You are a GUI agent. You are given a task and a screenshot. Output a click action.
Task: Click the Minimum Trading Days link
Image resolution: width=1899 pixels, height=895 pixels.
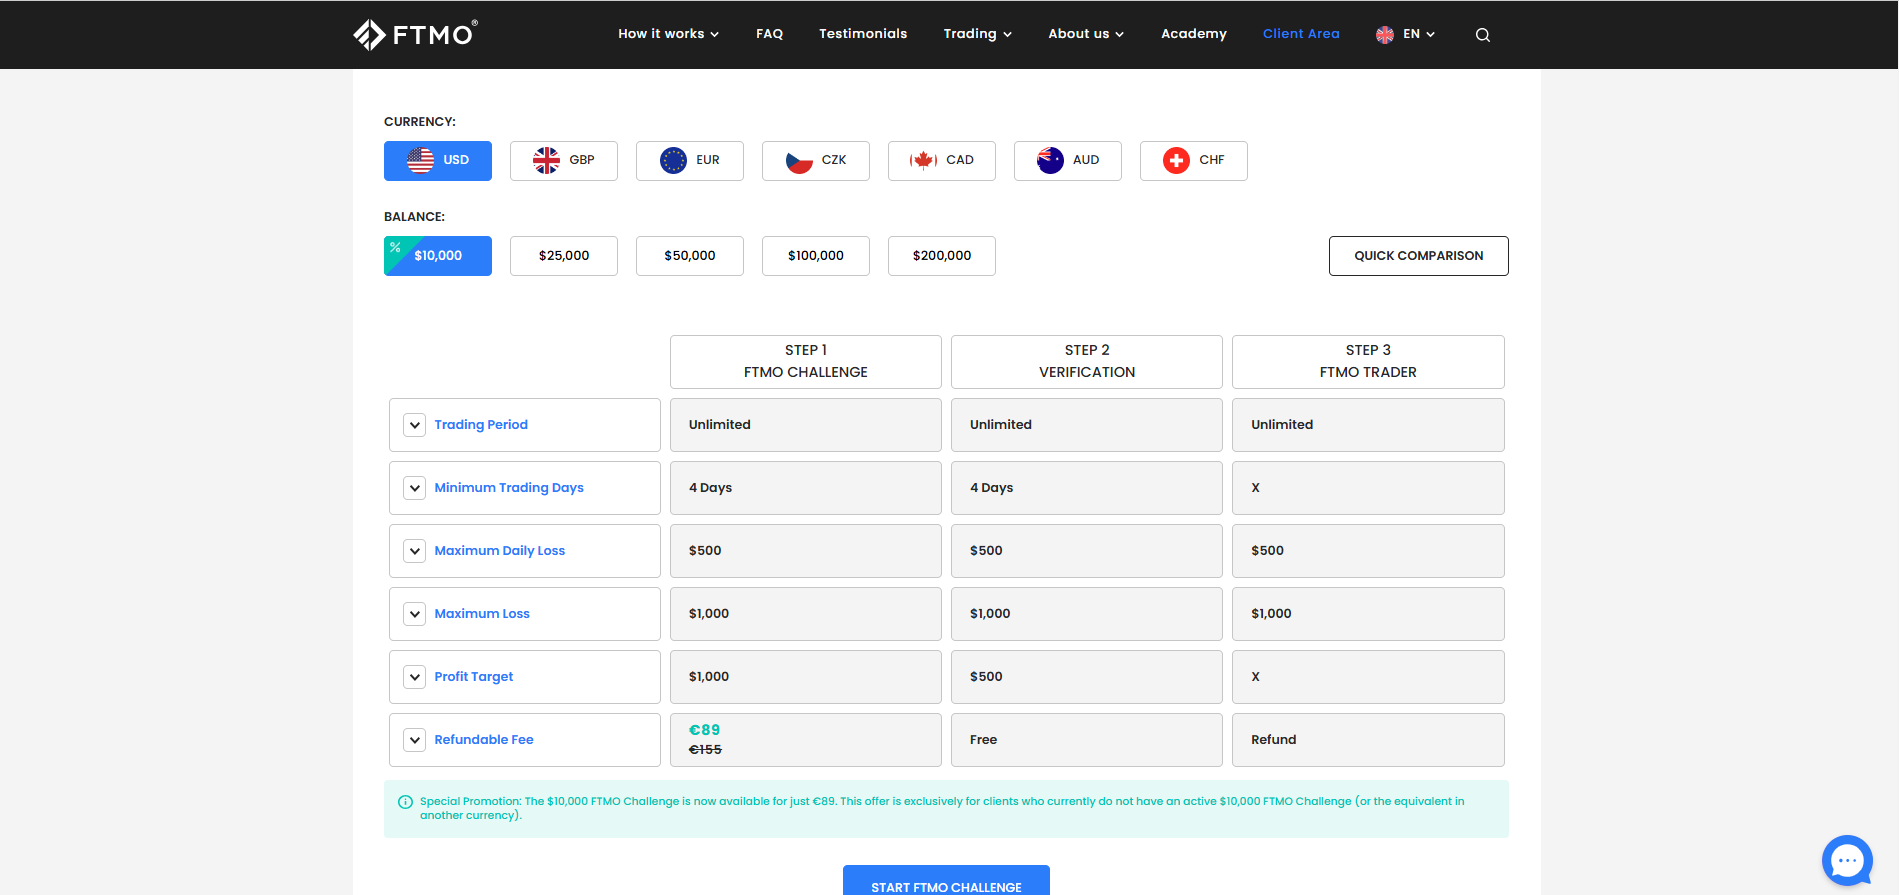[509, 488]
